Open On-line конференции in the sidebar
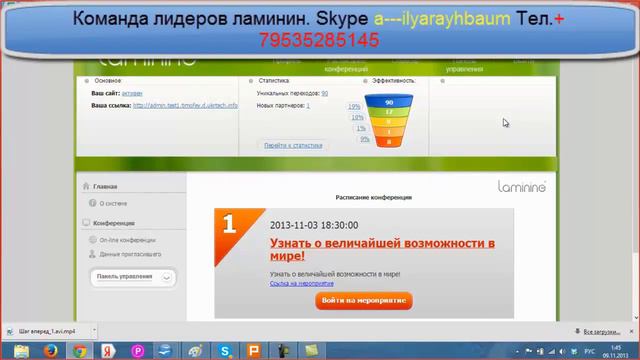Image resolution: width=640 pixels, height=360 pixels. click(x=127, y=240)
